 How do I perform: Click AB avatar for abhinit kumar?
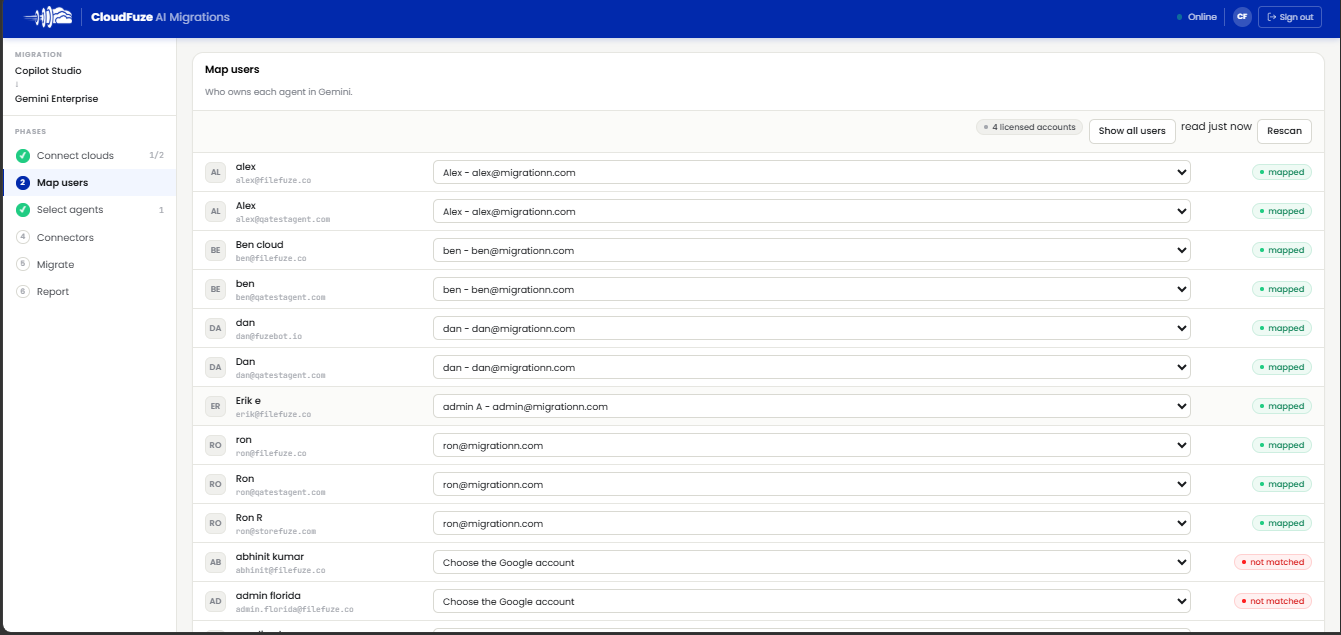[x=215, y=562]
